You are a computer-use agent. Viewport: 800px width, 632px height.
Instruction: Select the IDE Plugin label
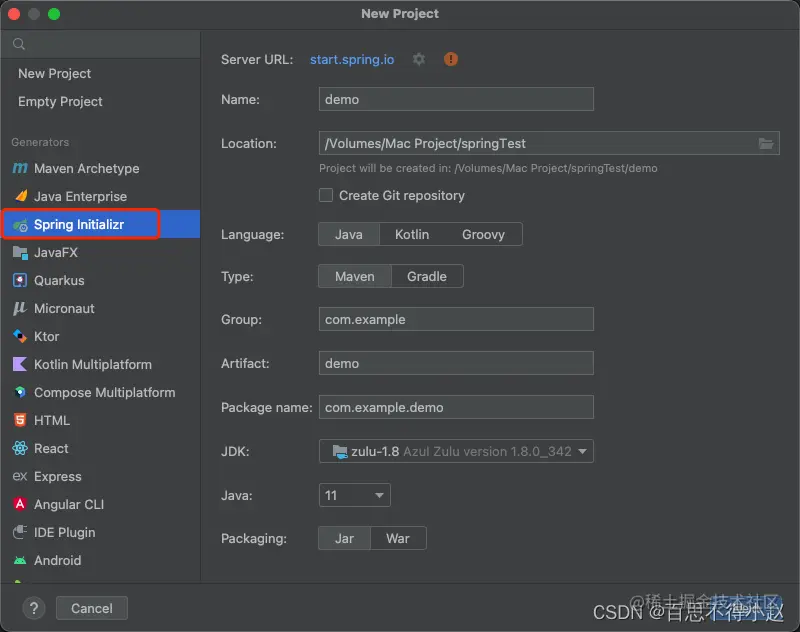tap(65, 532)
